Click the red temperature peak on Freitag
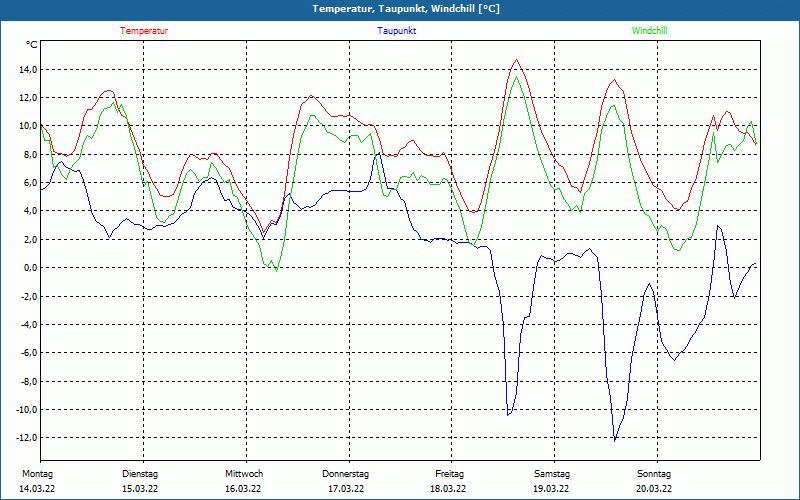Viewport: 800px width, 500px height. coord(516,60)
